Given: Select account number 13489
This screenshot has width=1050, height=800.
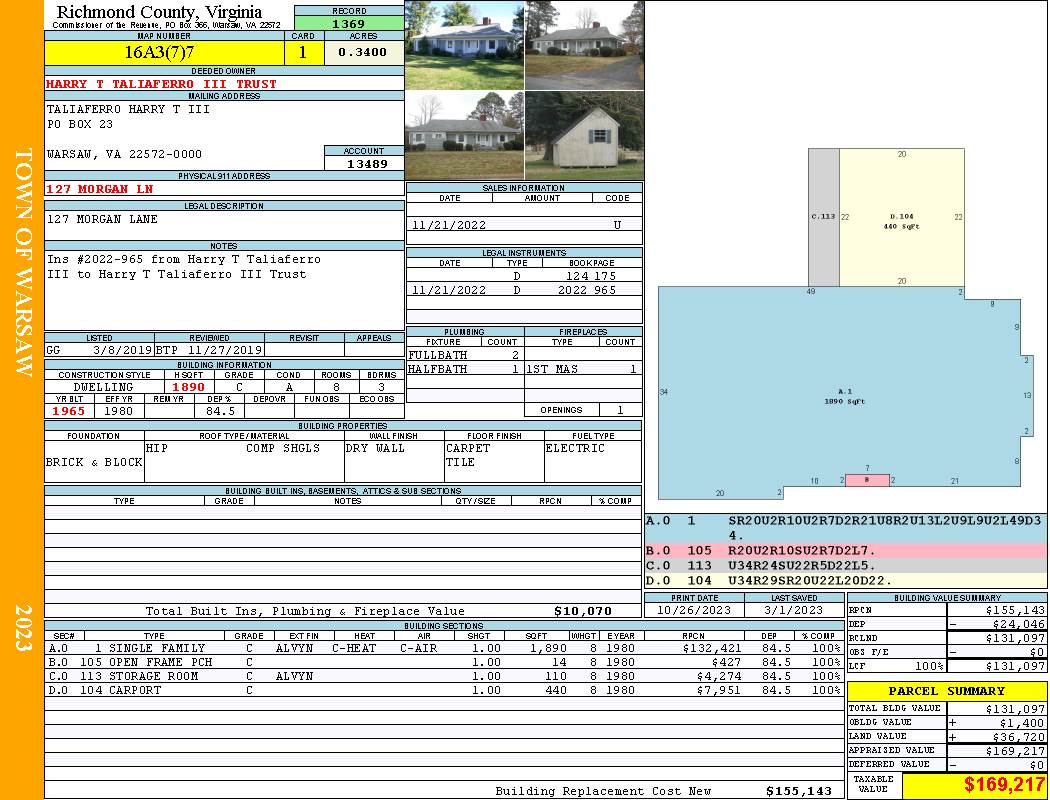Looking at the screenshot, I should tap(364, 163).
